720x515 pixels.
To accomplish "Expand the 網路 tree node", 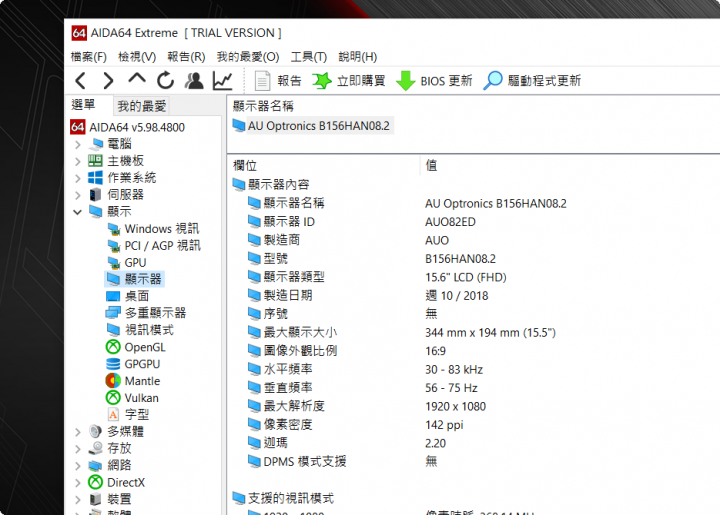I will [78, 466].
